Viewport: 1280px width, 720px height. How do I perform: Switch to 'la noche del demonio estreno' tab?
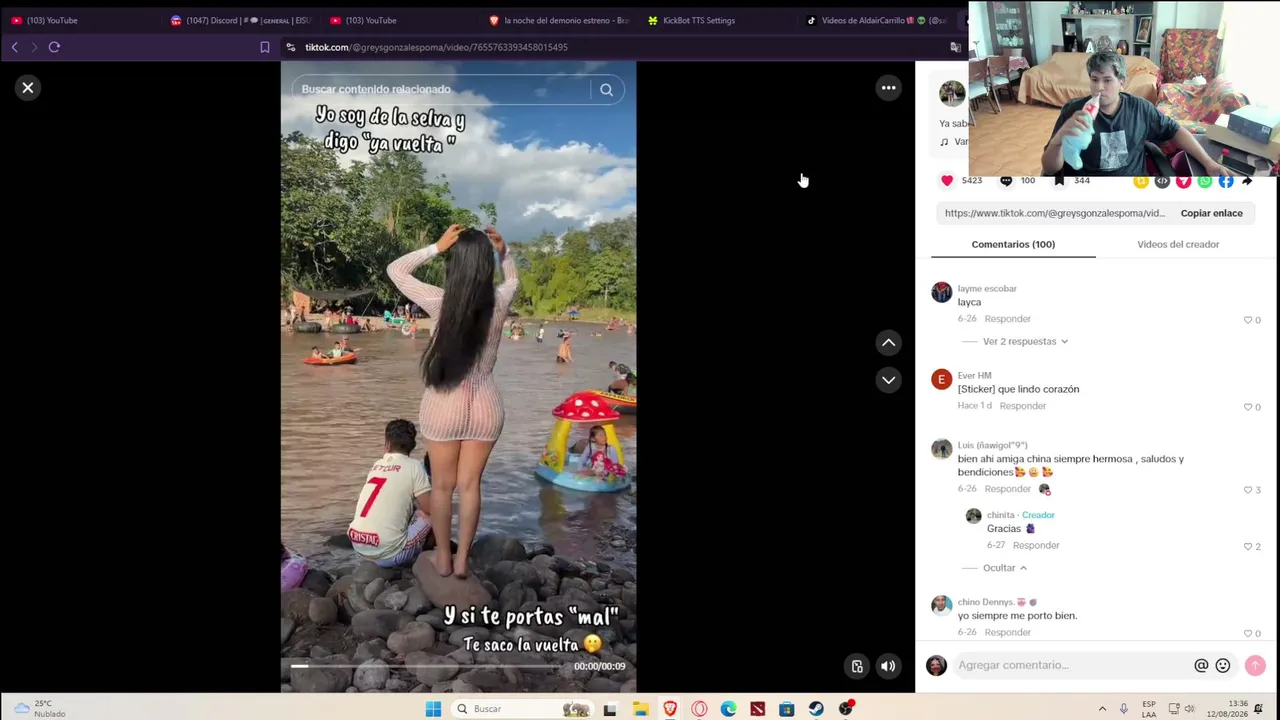pyautogui.click(x=558, y=20)
